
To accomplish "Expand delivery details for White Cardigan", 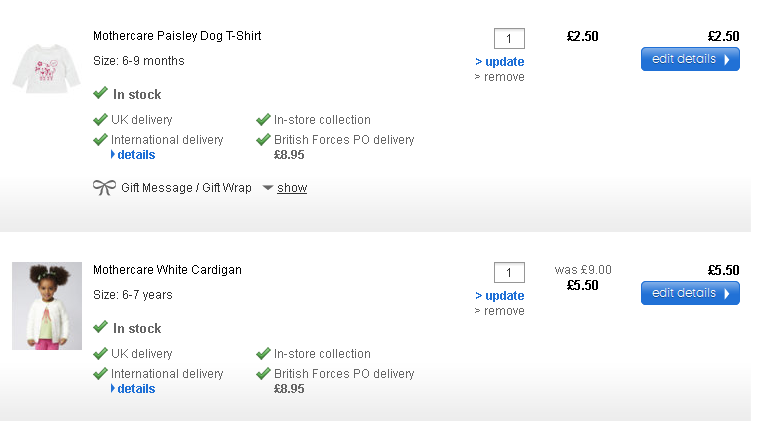I will pyautogui.click(x=135, y=389).
